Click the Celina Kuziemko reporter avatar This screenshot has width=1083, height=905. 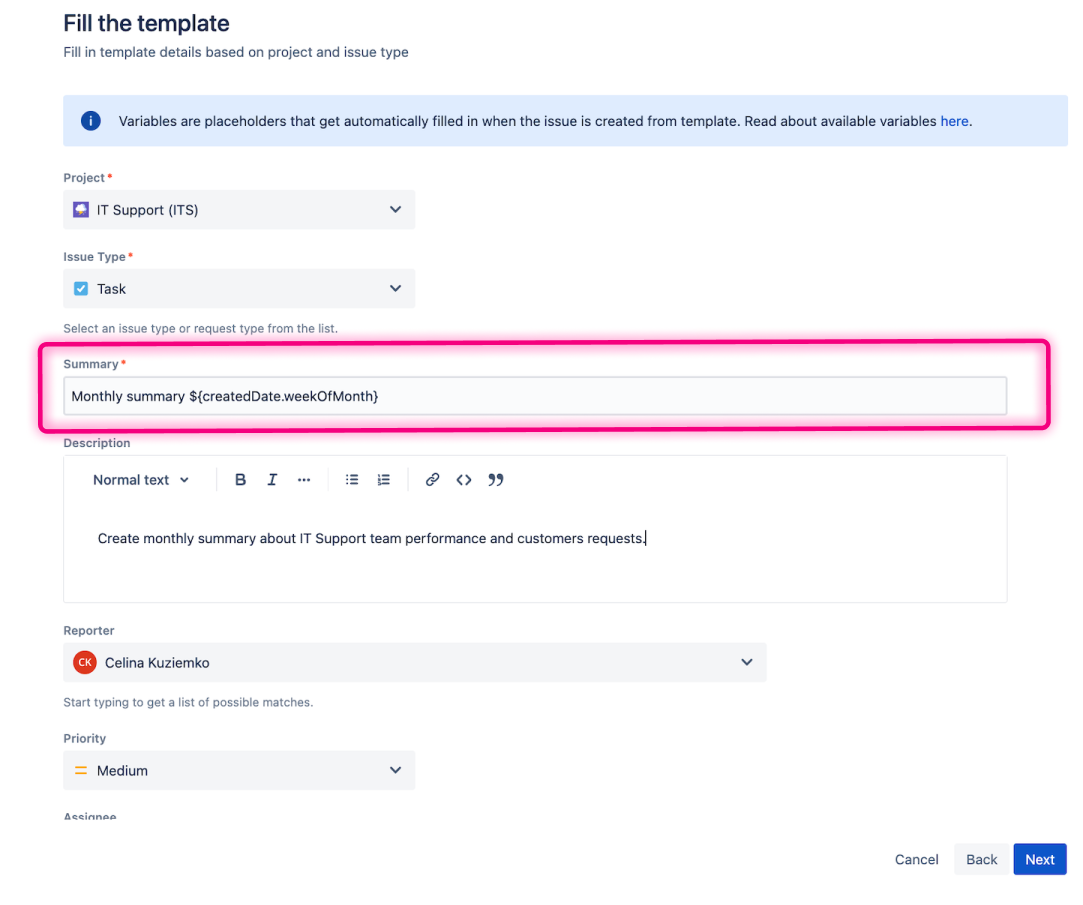[85, 662]
